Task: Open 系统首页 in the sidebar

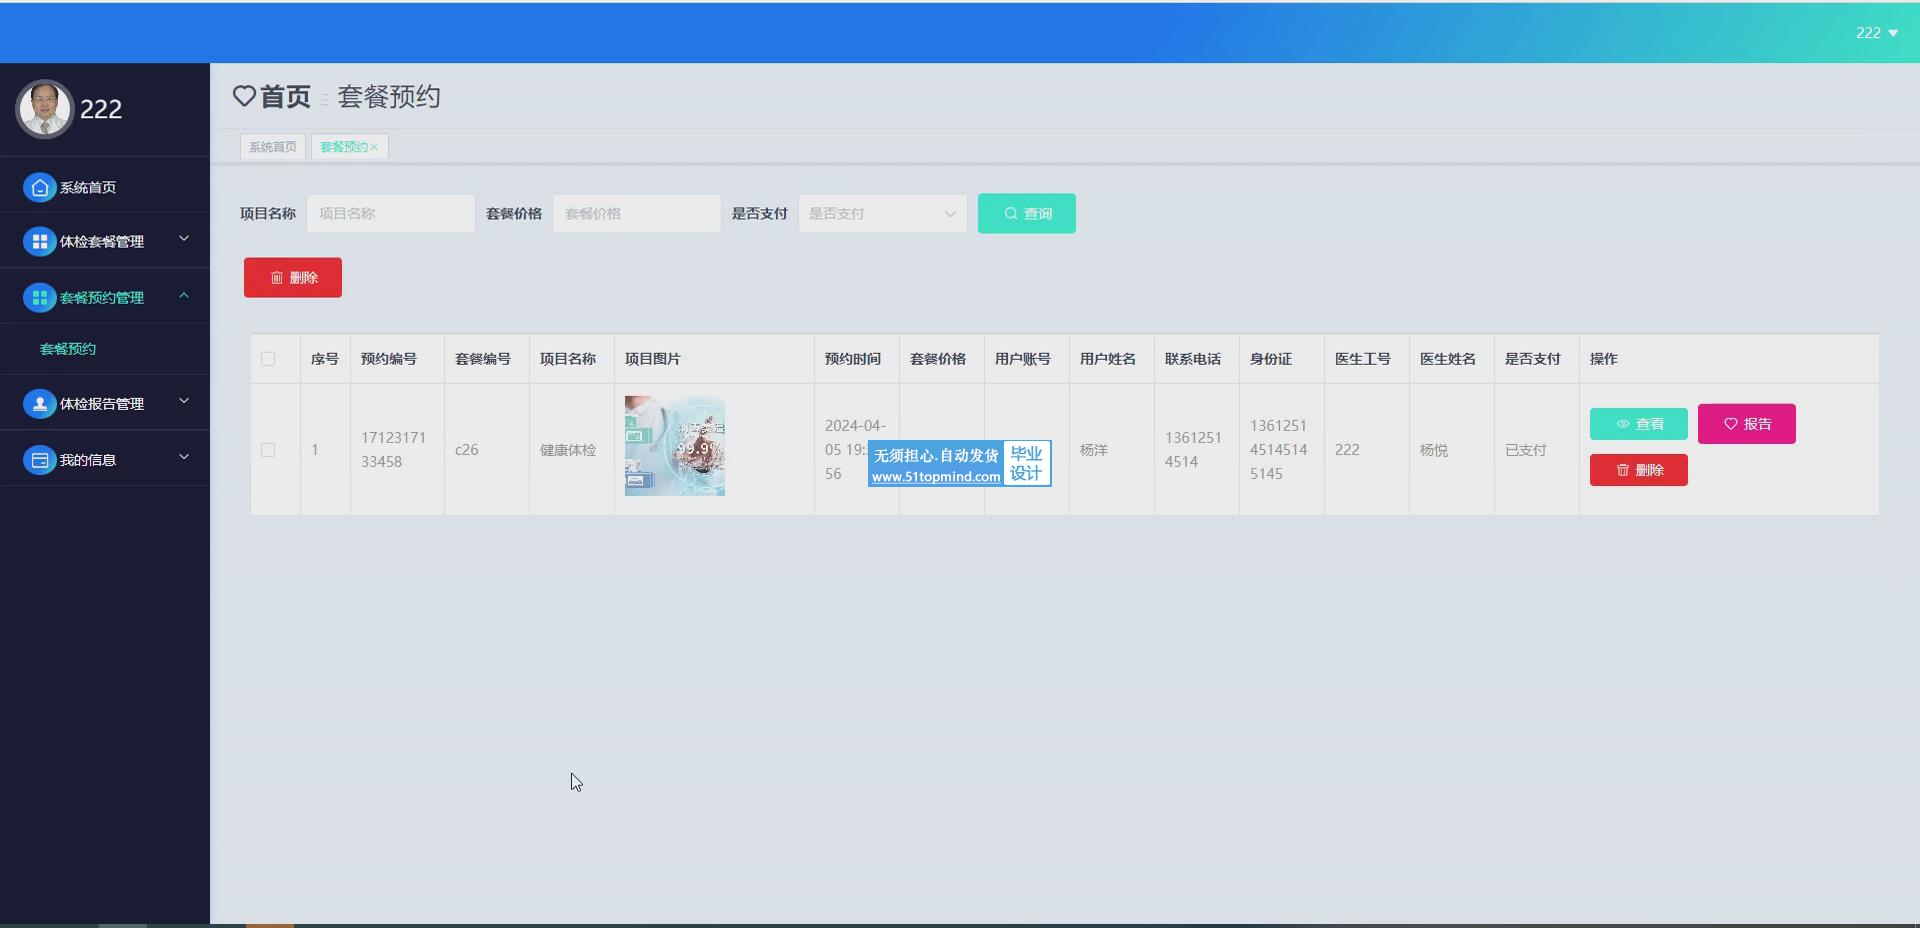Action: click(105, 187)
